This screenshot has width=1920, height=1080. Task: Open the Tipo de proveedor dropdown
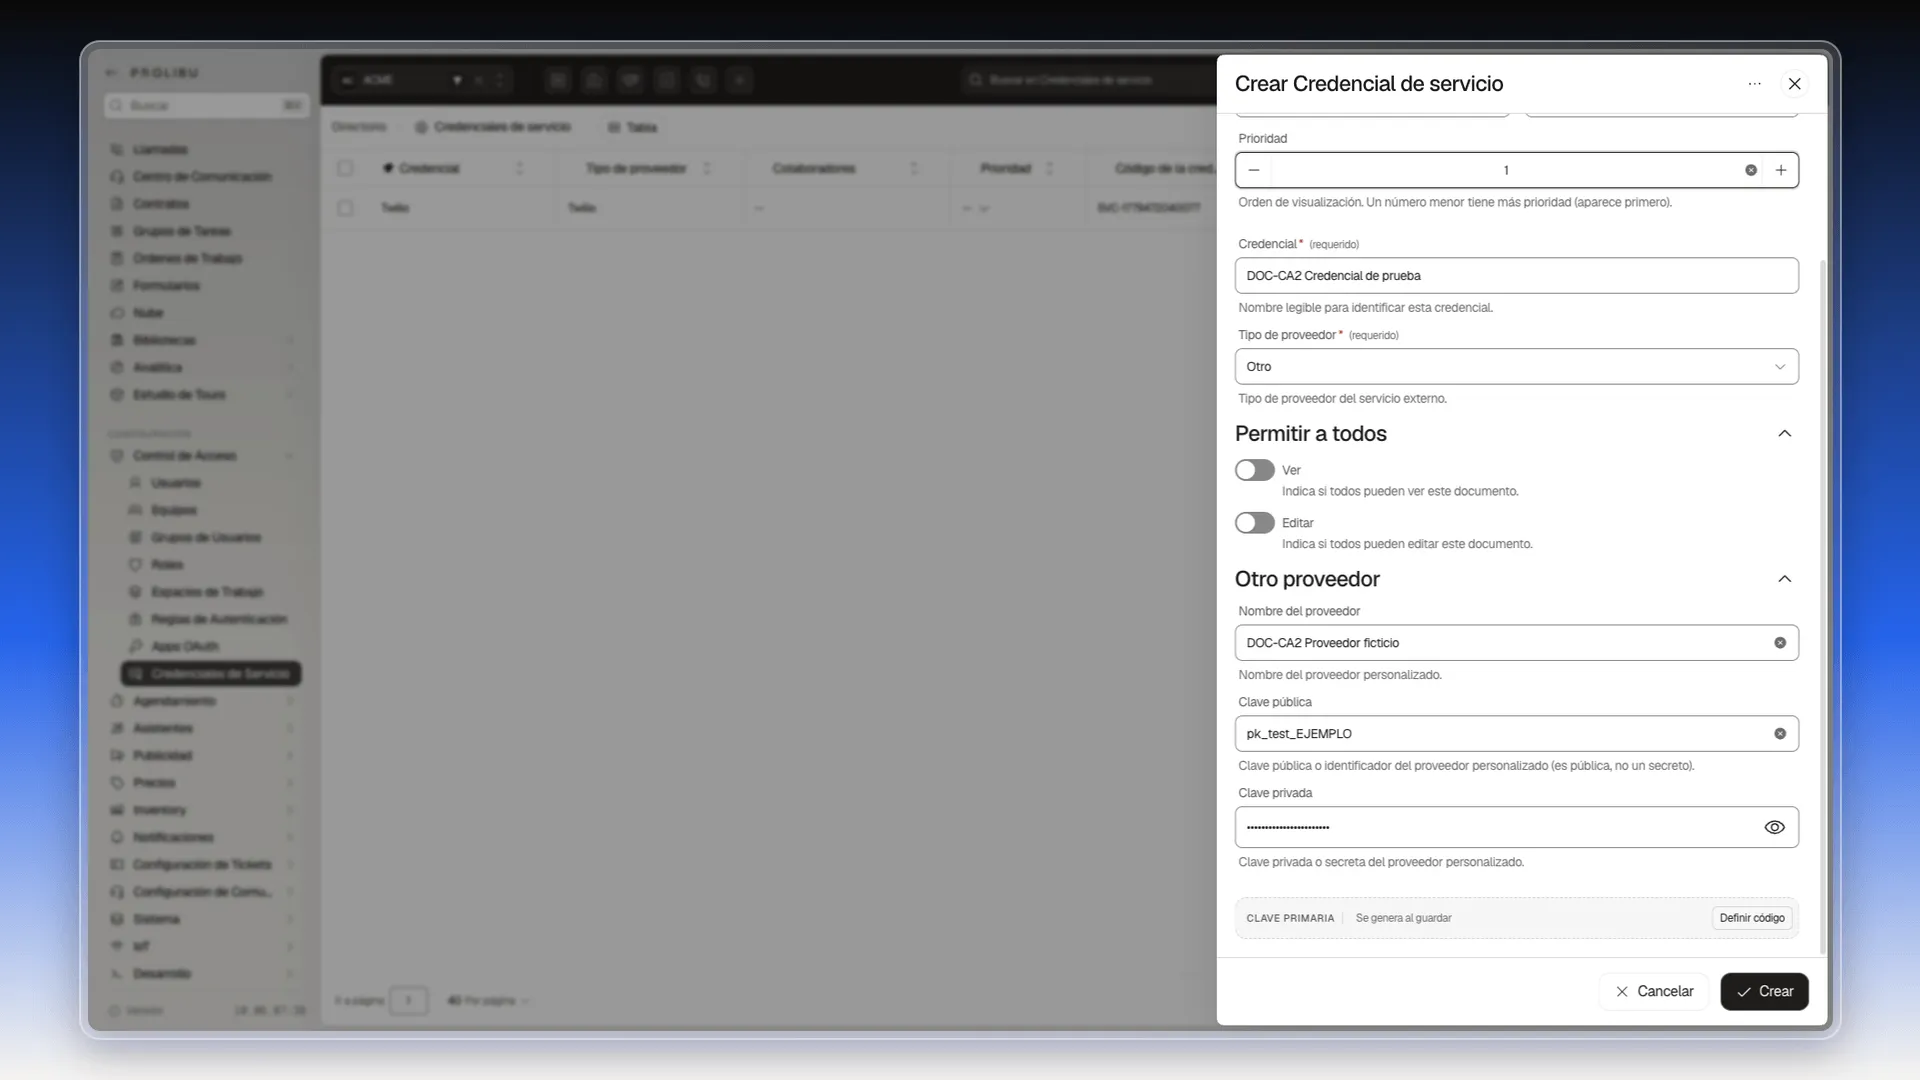coord(1516,367)
